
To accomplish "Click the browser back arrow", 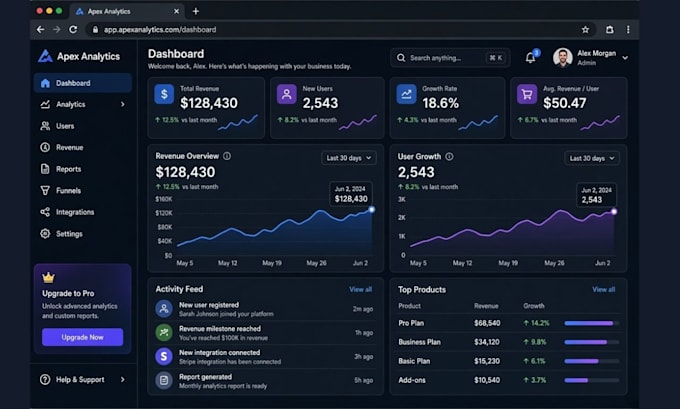I will pyautogui.click(x=40, y=29).
